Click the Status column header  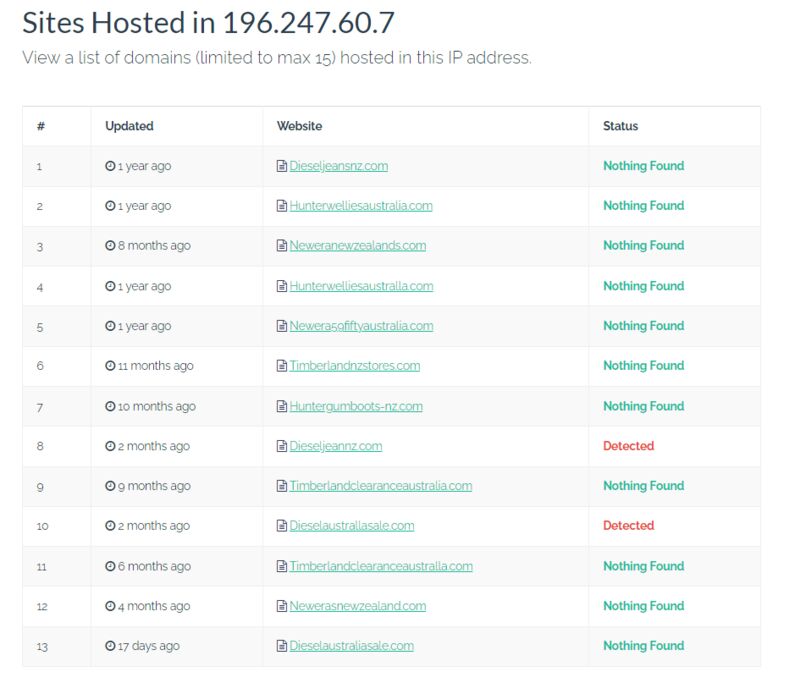coord(620,126)
